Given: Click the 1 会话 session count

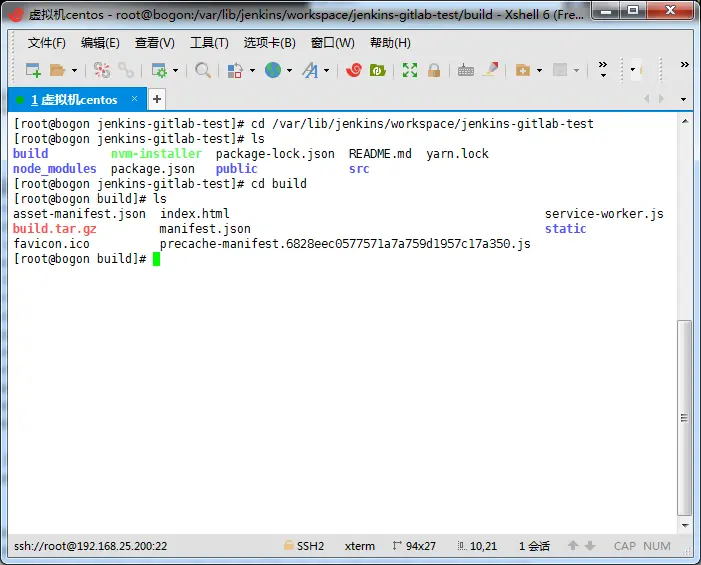Looking at the screenshot, I should coord(534,546).
